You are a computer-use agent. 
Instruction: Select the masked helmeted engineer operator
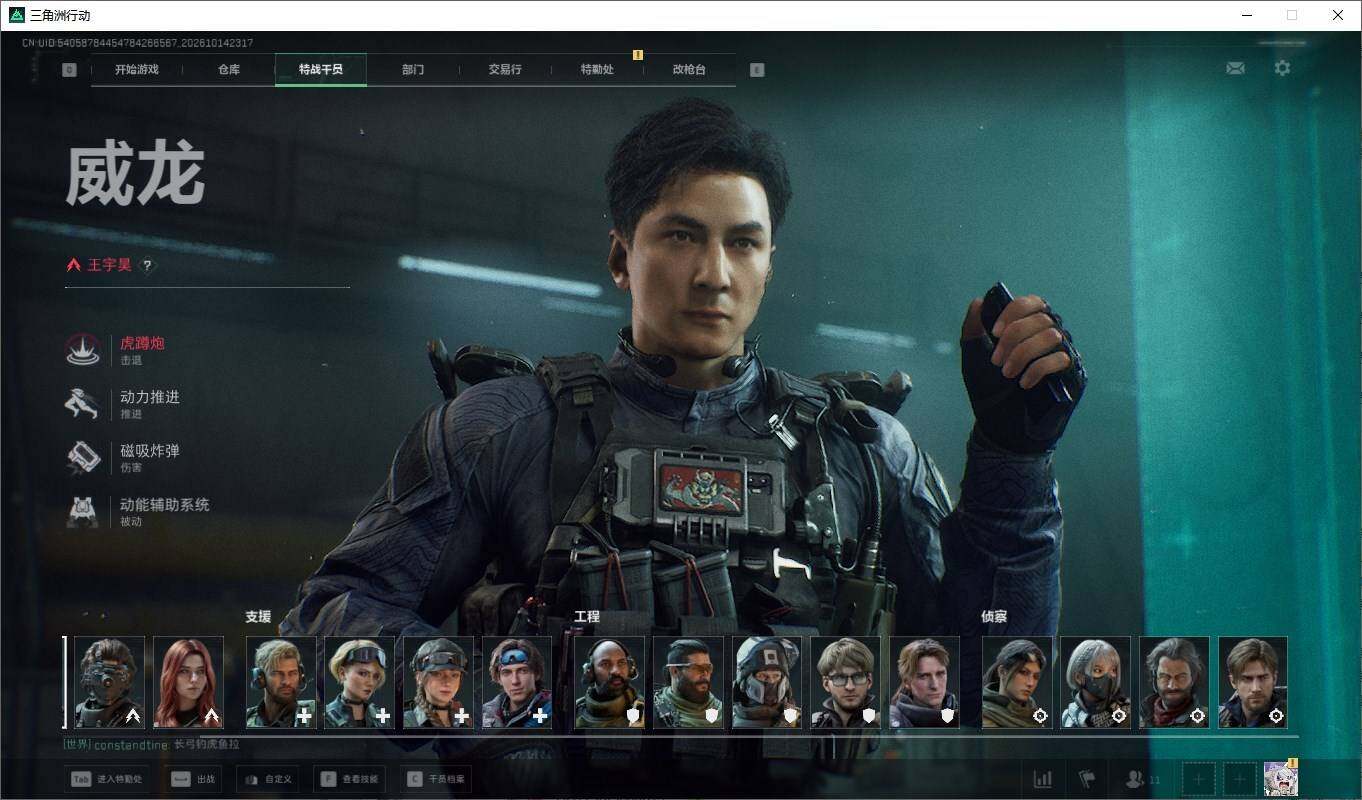point(767,682)
